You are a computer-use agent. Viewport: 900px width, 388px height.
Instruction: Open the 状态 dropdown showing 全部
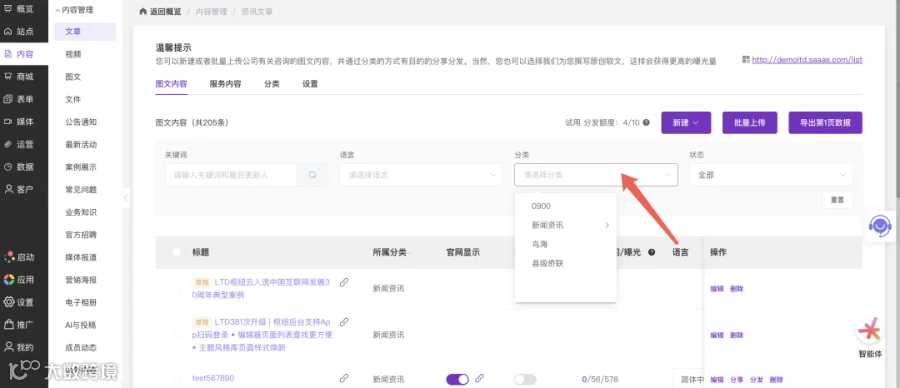tap(771, 174)
